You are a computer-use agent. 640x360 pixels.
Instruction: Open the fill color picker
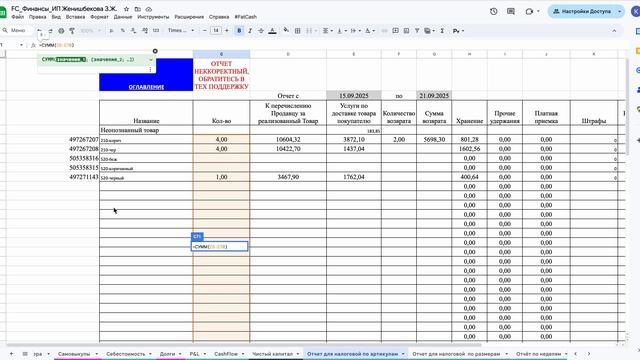tap(286, 31)
